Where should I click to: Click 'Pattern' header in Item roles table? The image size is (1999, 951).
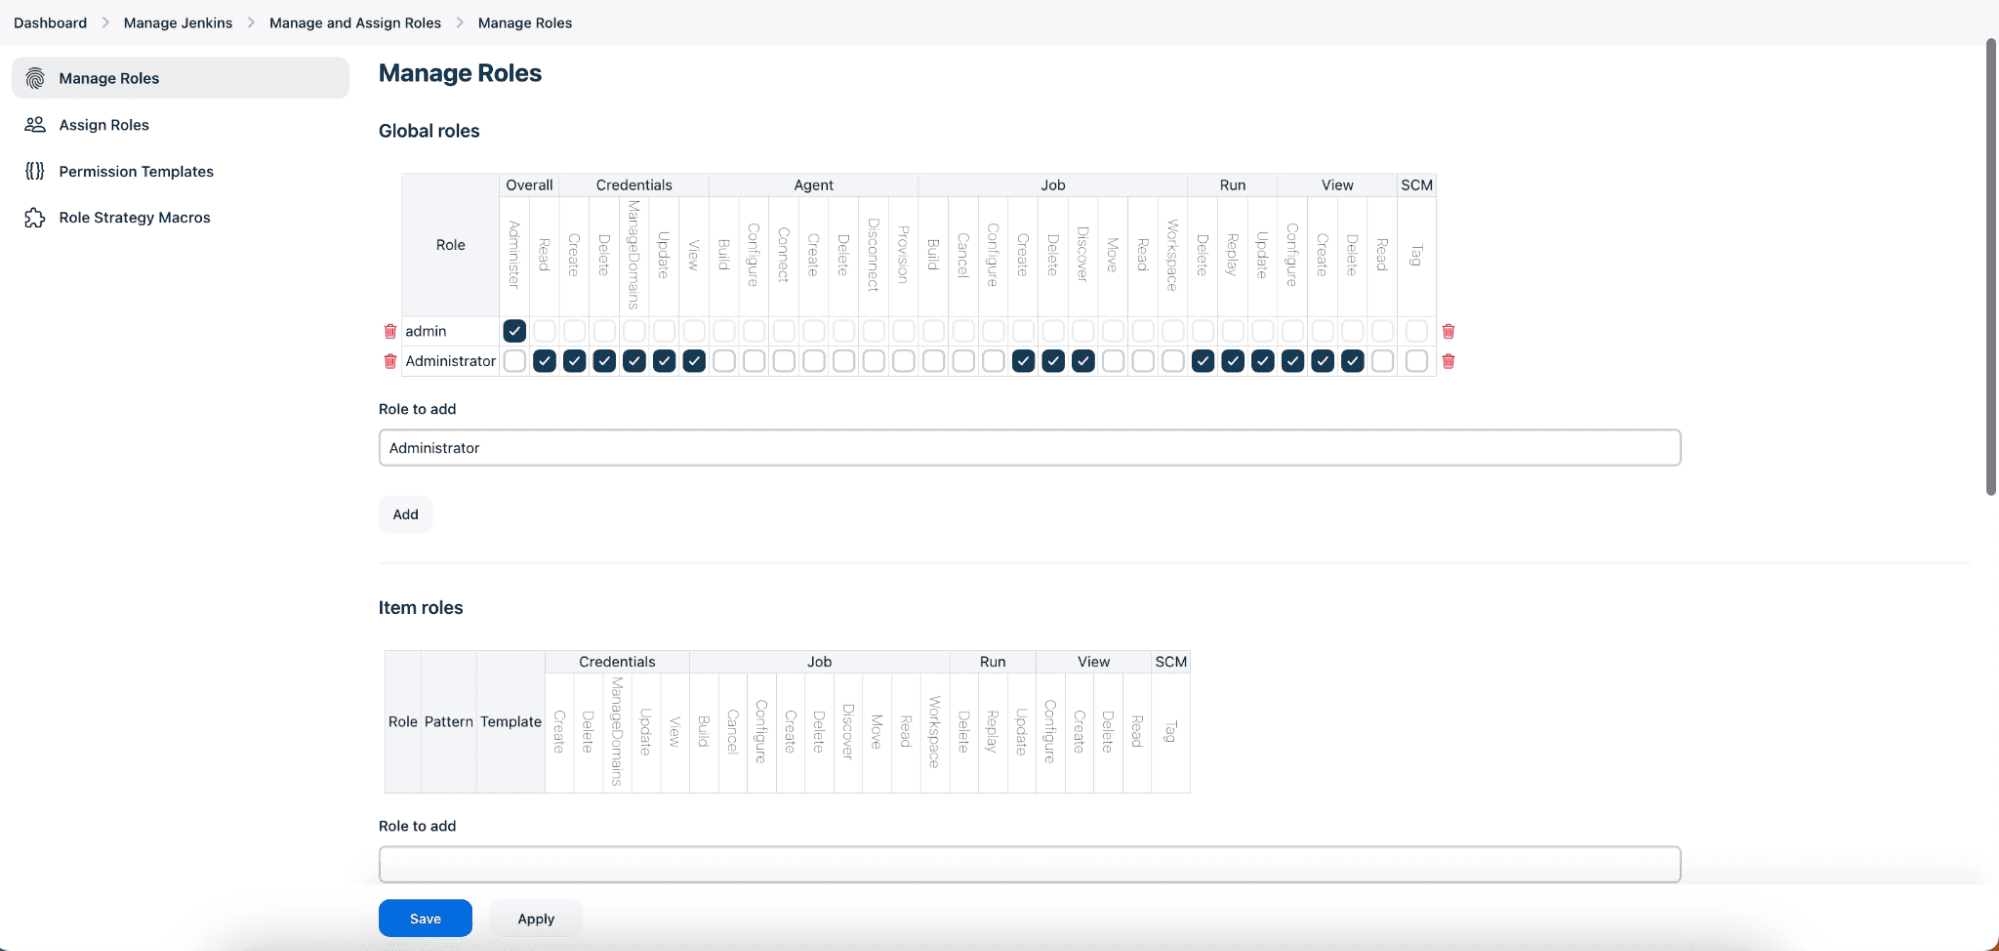[x=448, y=721]
